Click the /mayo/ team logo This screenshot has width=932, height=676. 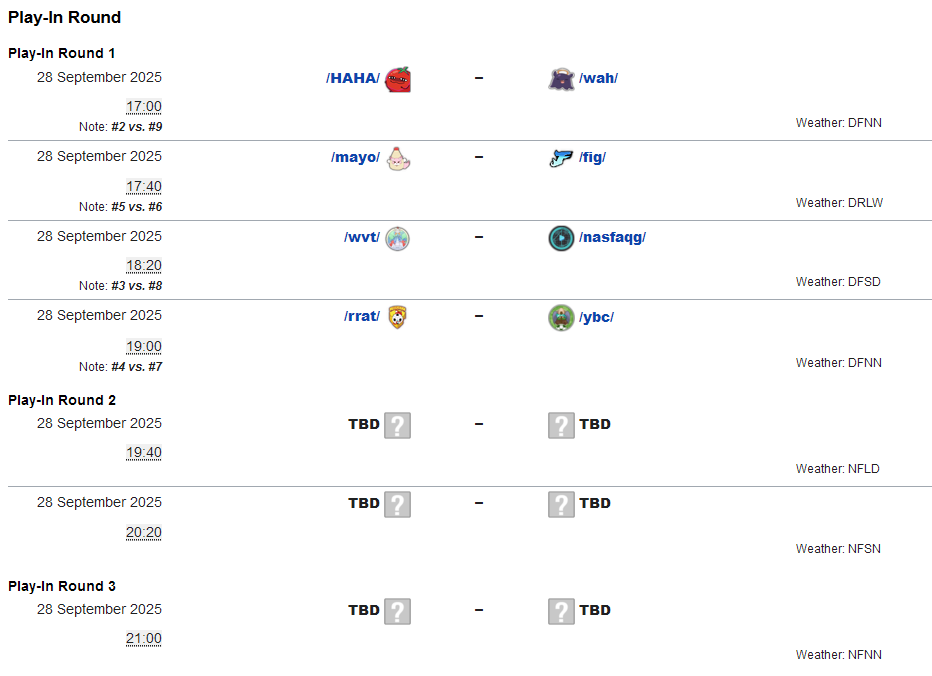pos(398,158)
